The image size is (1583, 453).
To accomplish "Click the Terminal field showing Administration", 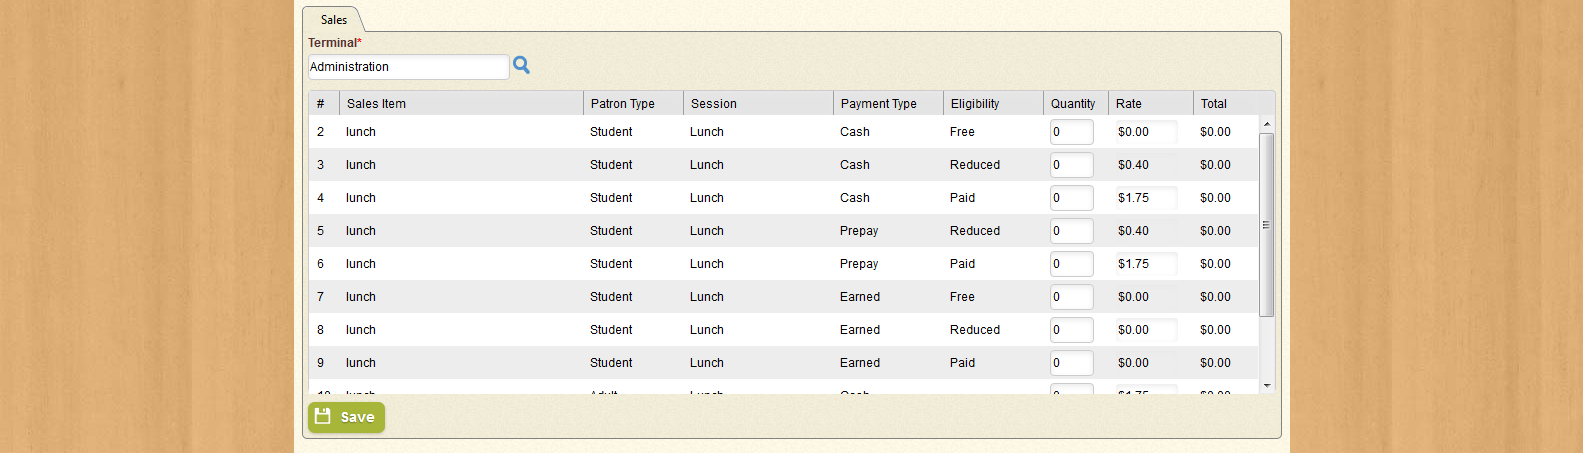I will click(x=409, y=67).
